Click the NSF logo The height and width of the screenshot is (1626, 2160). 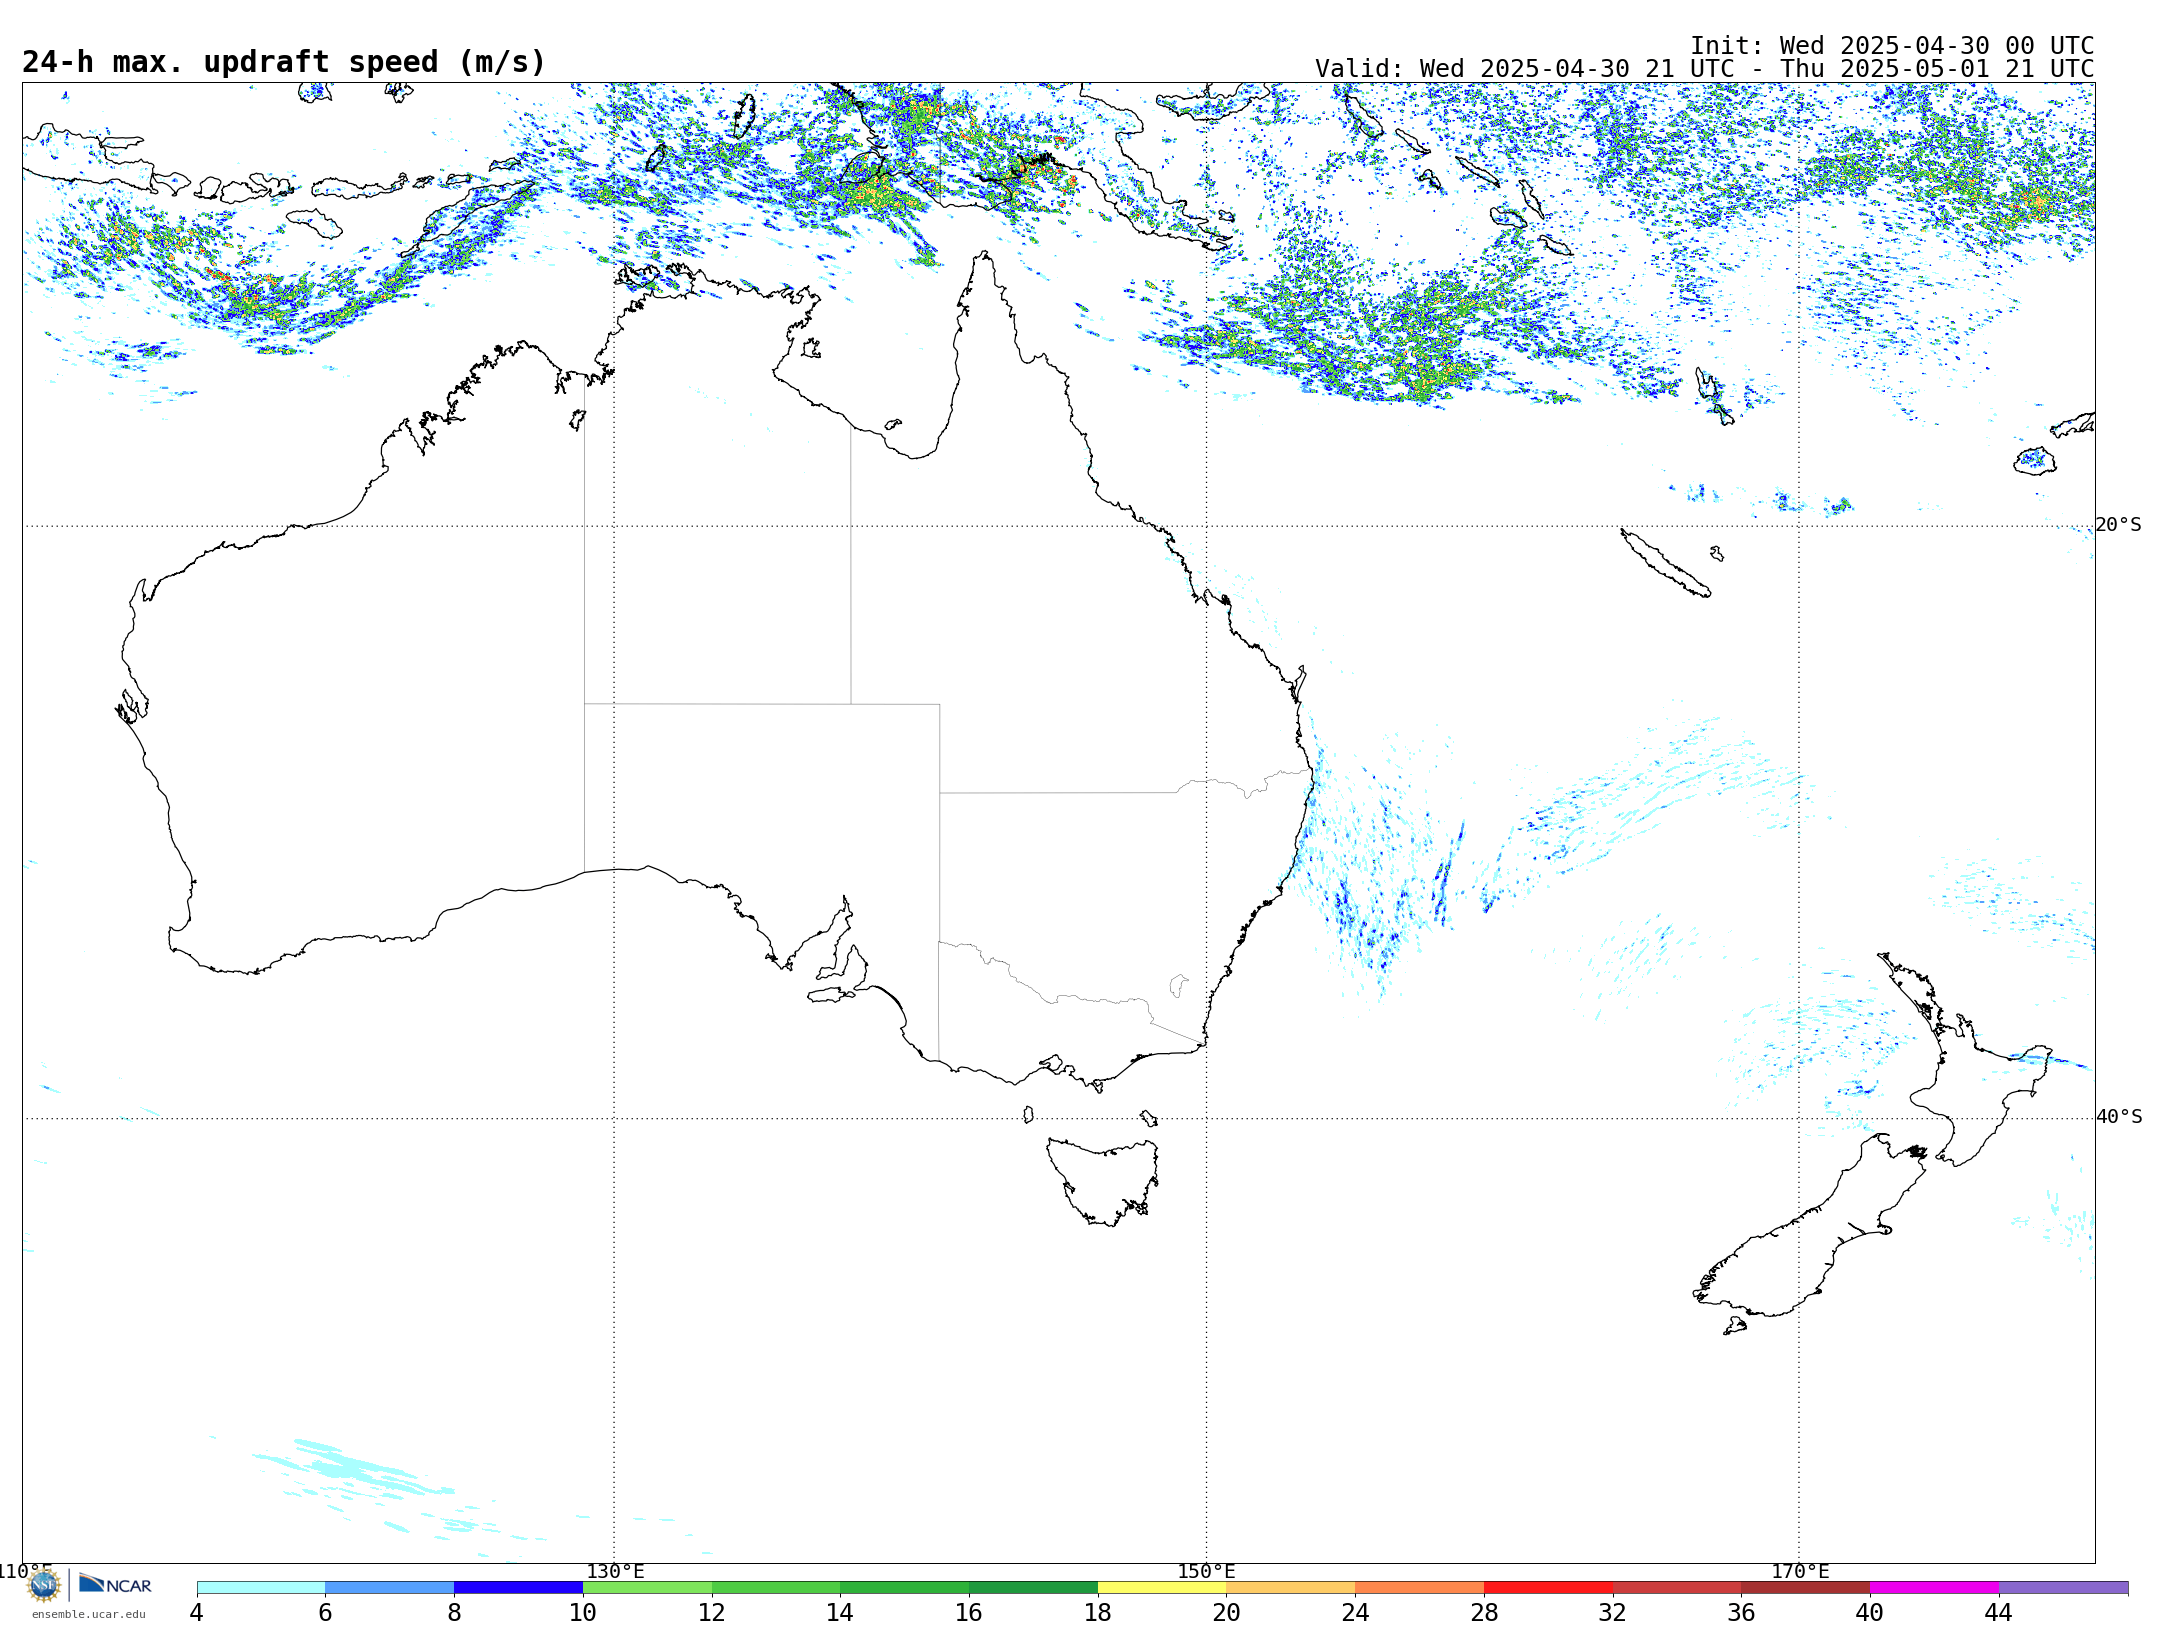pyautogui.click(x=44, y=1585)
